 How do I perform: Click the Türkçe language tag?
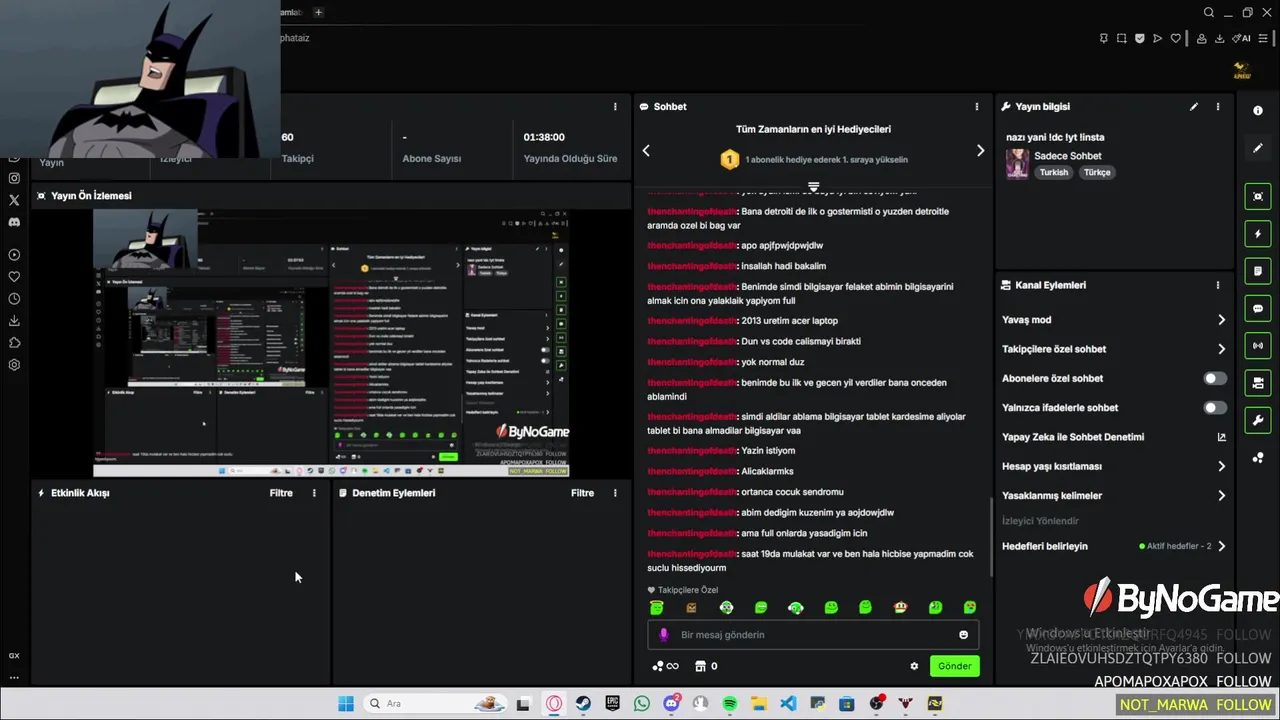pyautogui.click(x=1097, y=172)
